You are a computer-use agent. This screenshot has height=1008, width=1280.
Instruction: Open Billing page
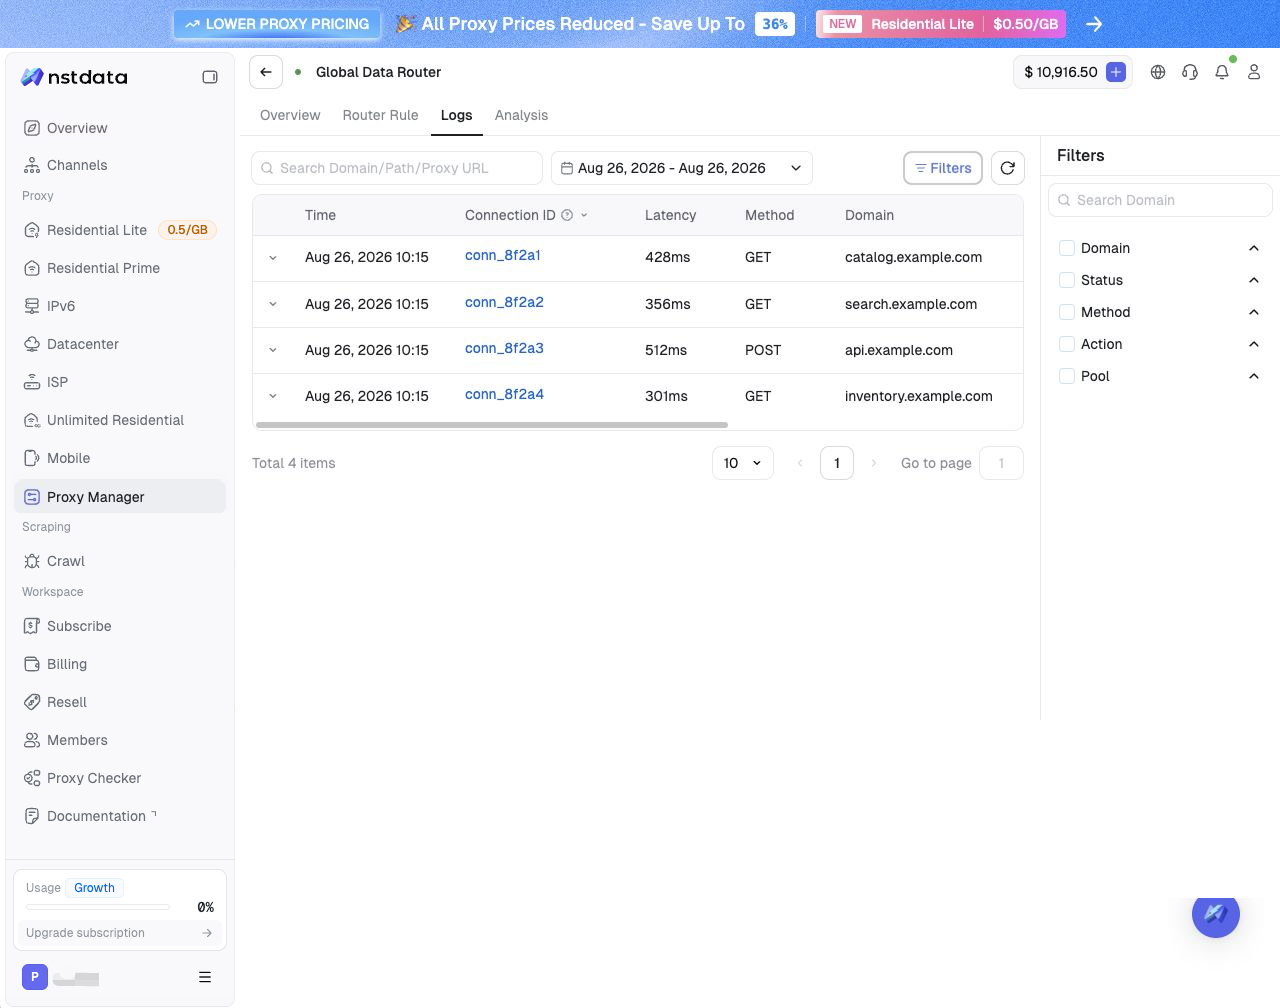[120, 664]
